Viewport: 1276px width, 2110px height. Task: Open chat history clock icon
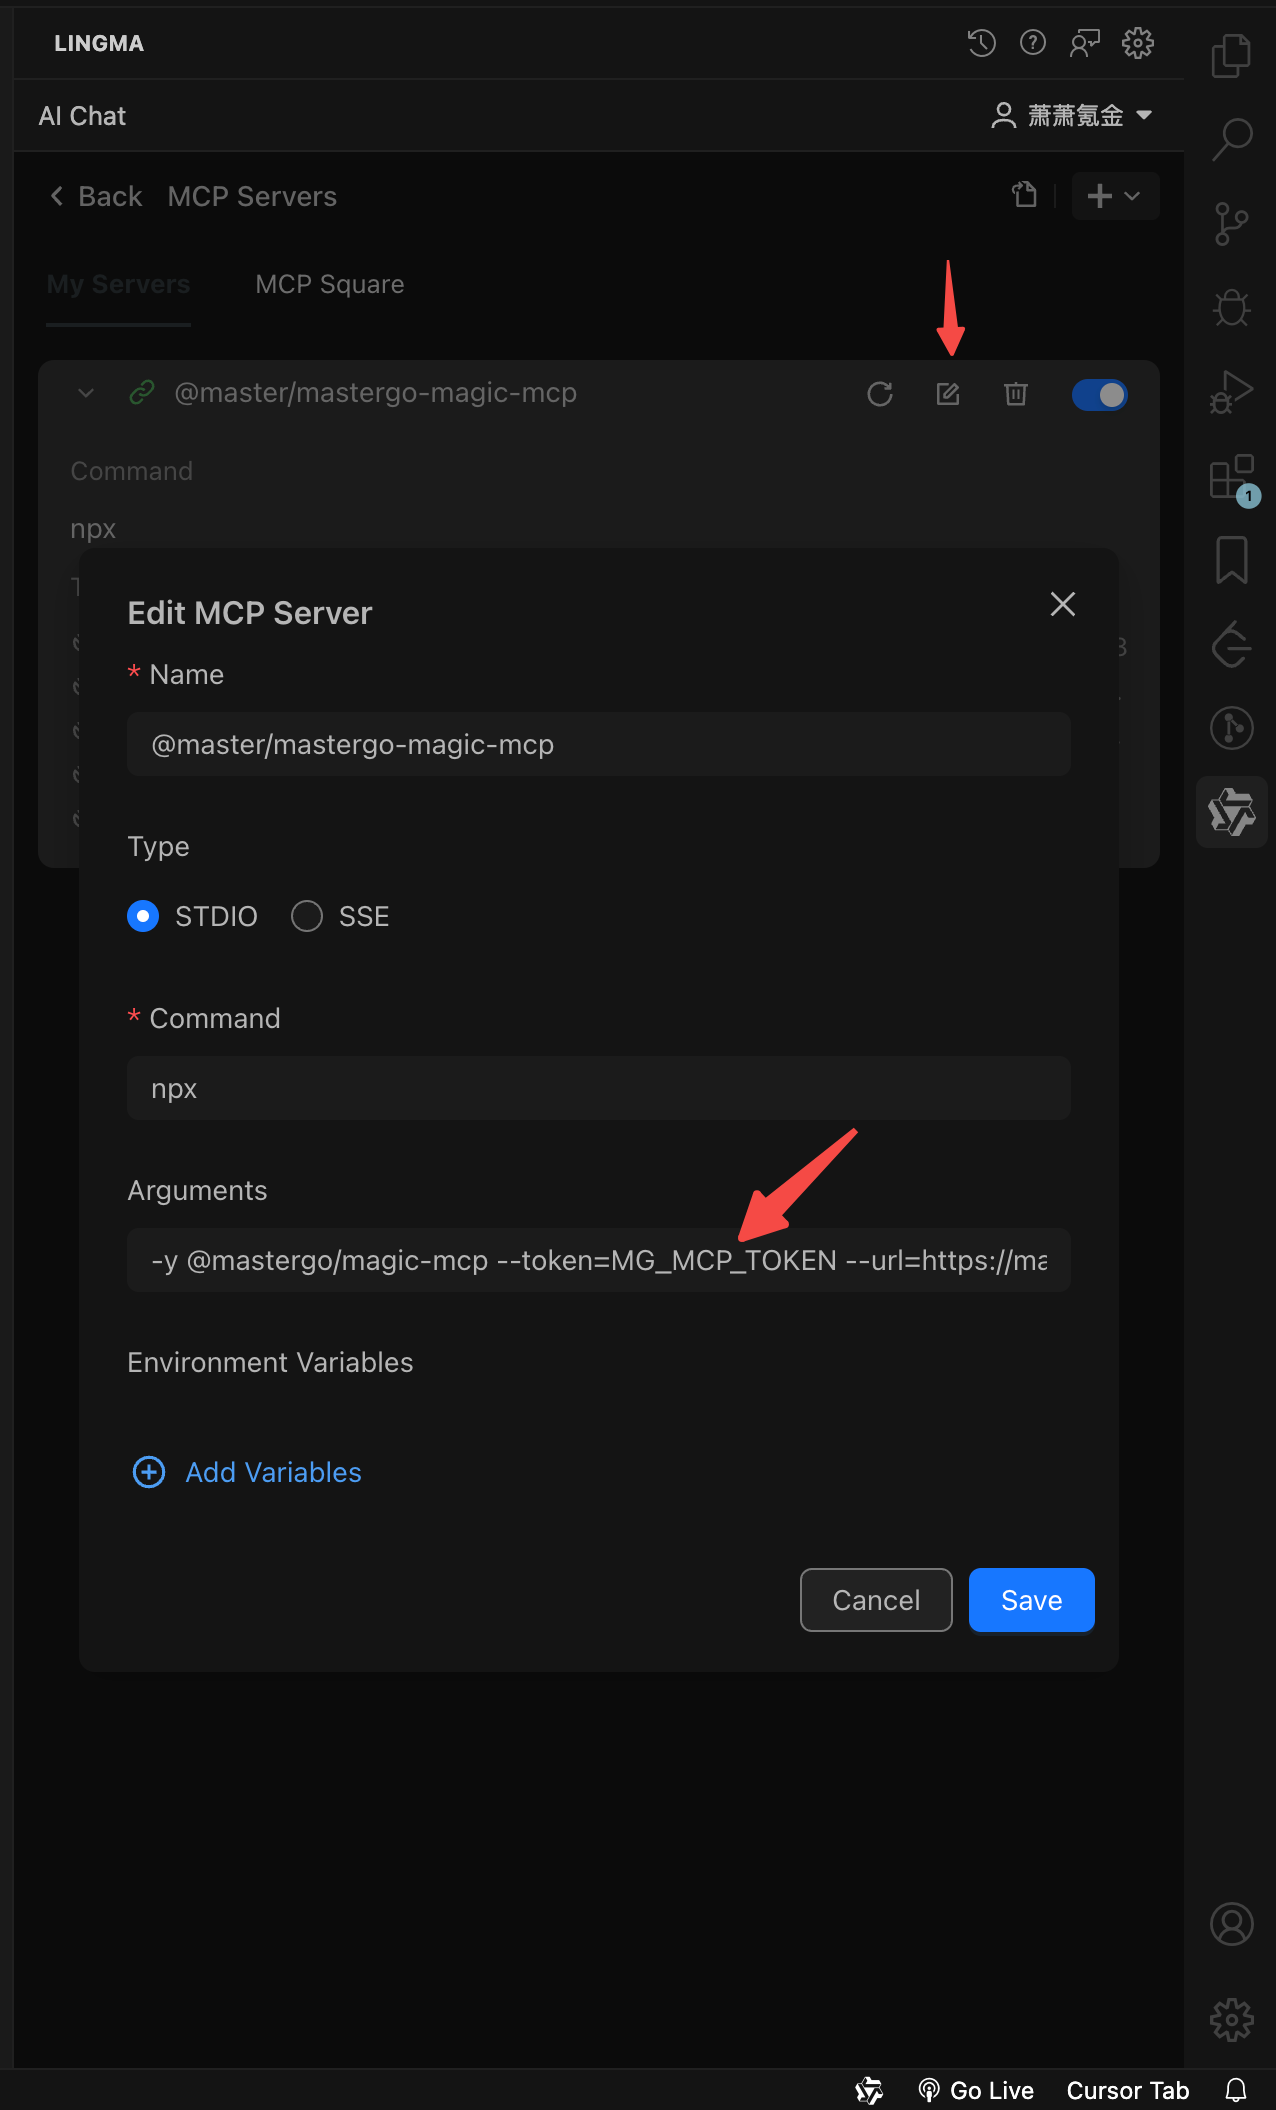click(x=982, y=43)
